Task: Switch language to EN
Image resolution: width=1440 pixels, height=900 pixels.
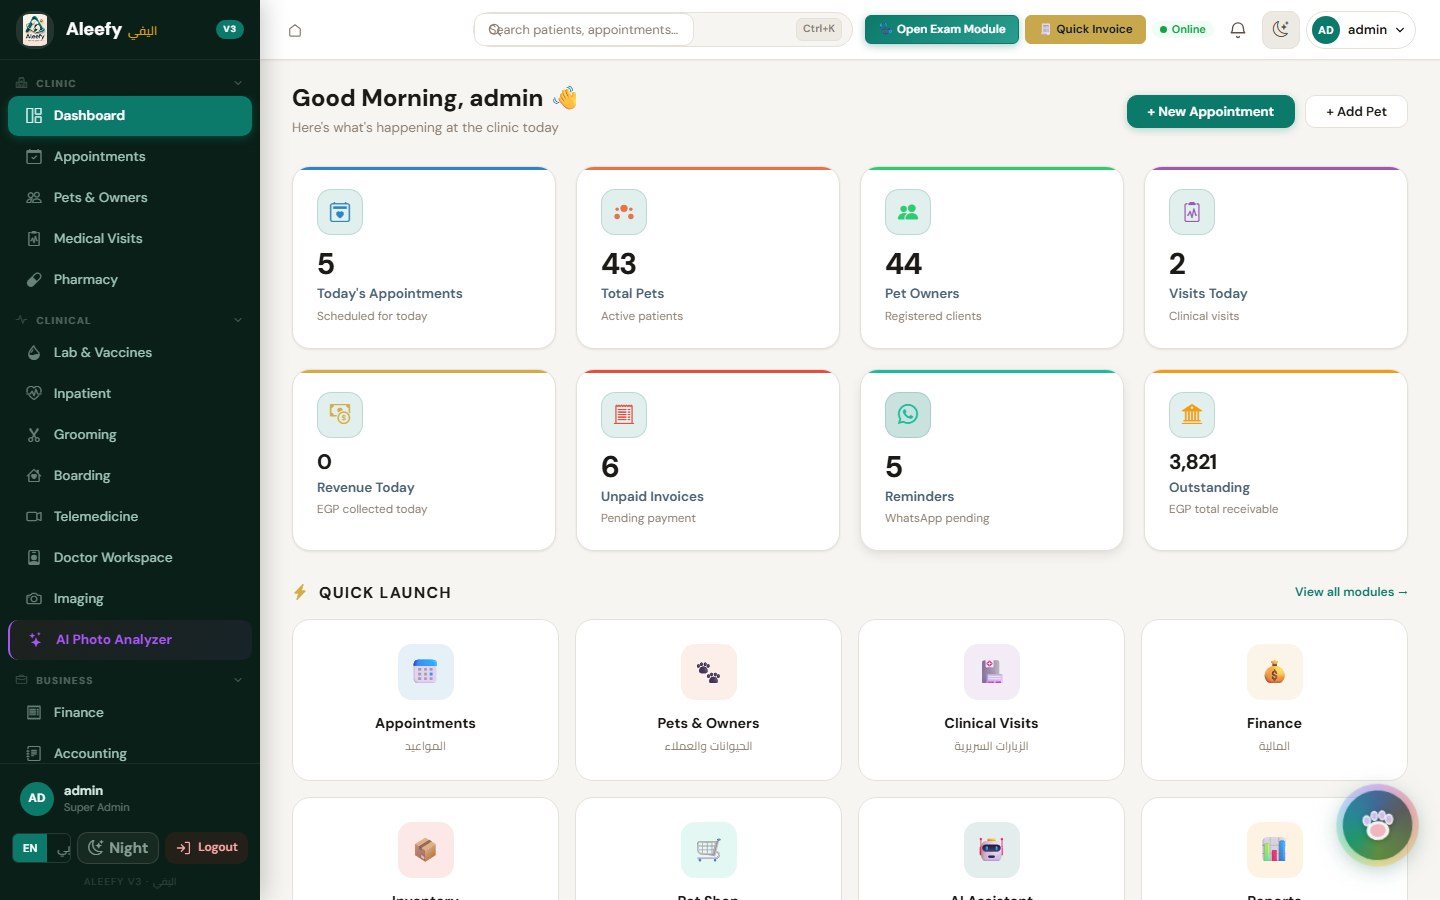Action: [x=30, y=848]
